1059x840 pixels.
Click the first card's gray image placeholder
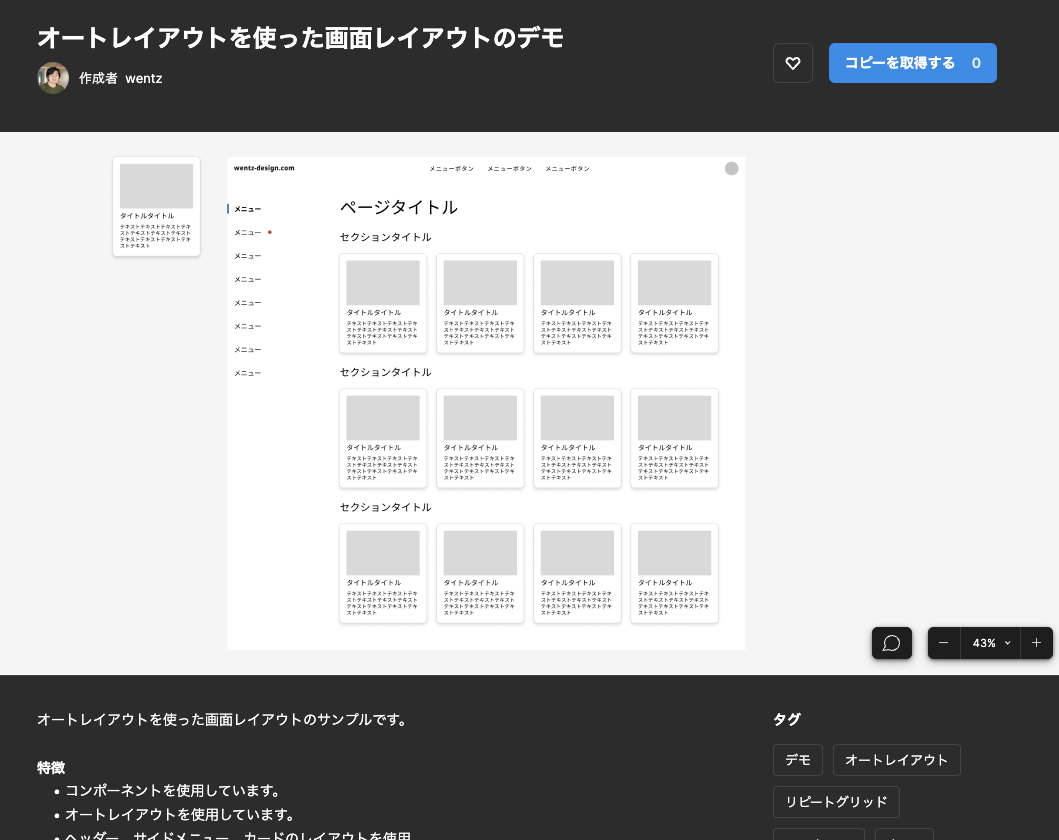[382, 282]
